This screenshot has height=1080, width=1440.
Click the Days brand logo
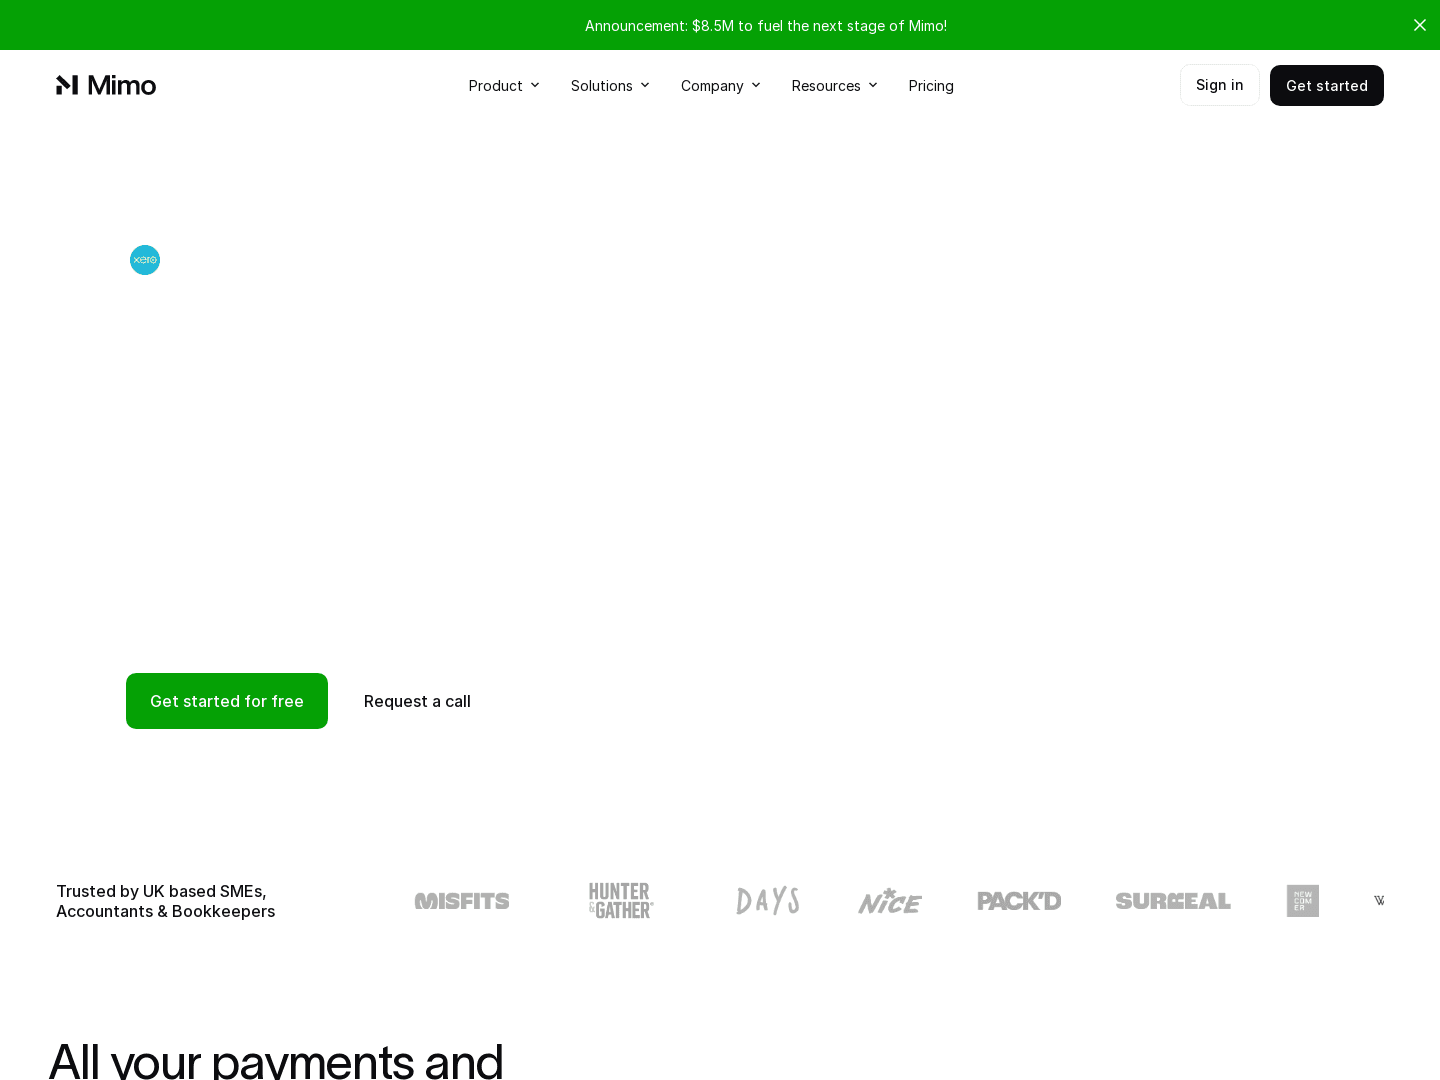767,900
